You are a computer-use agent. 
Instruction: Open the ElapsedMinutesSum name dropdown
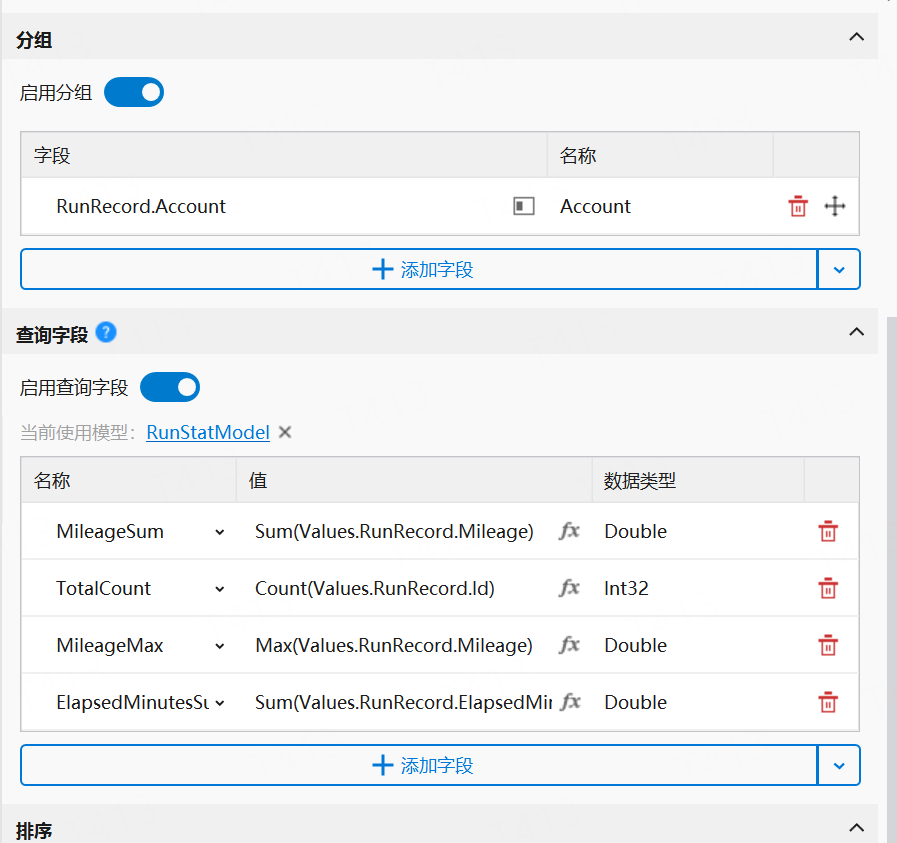[x=220, y=702]
